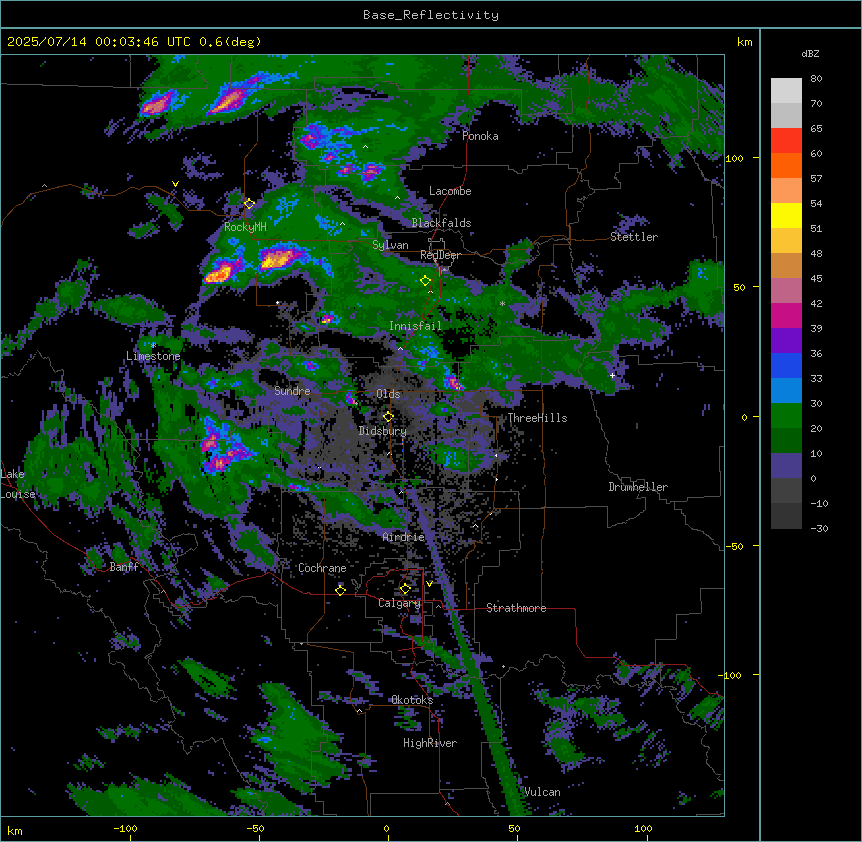Select the white plus marker north of Drumheller
This screenshot has width=862, height=842.
pyautogui.click(x=612, y=375)
